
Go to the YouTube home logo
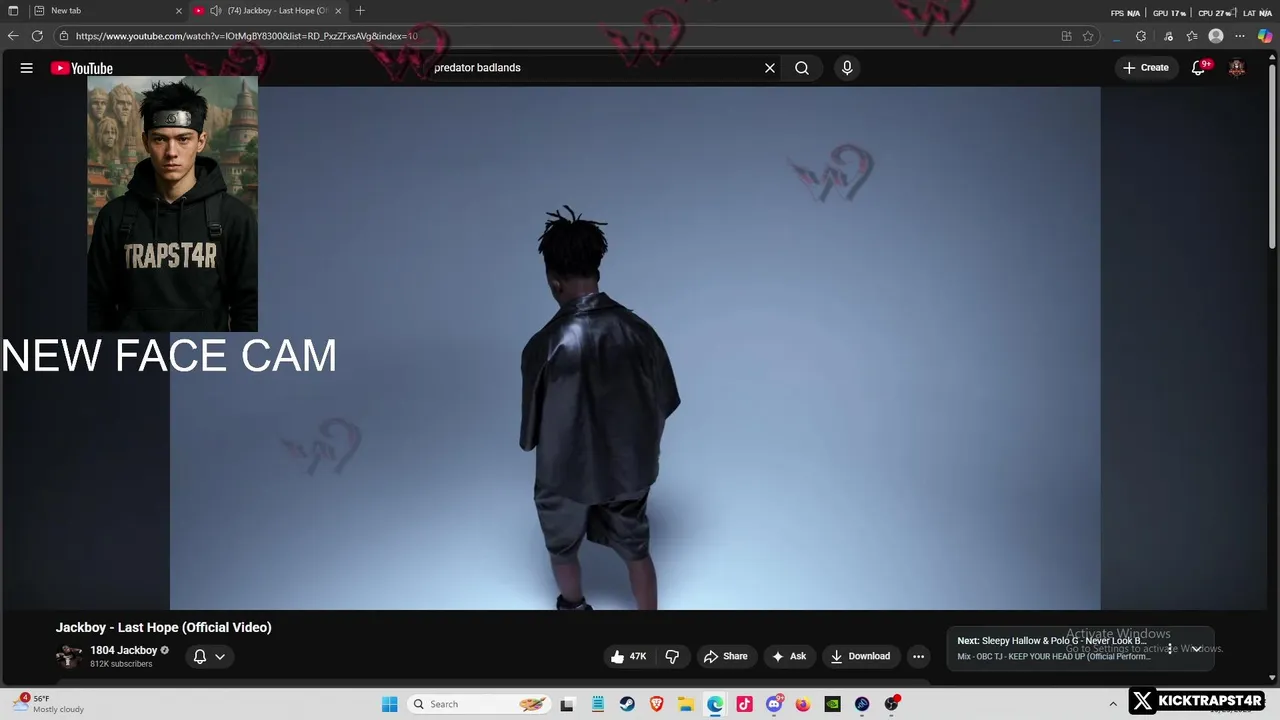tap(82, 68)
